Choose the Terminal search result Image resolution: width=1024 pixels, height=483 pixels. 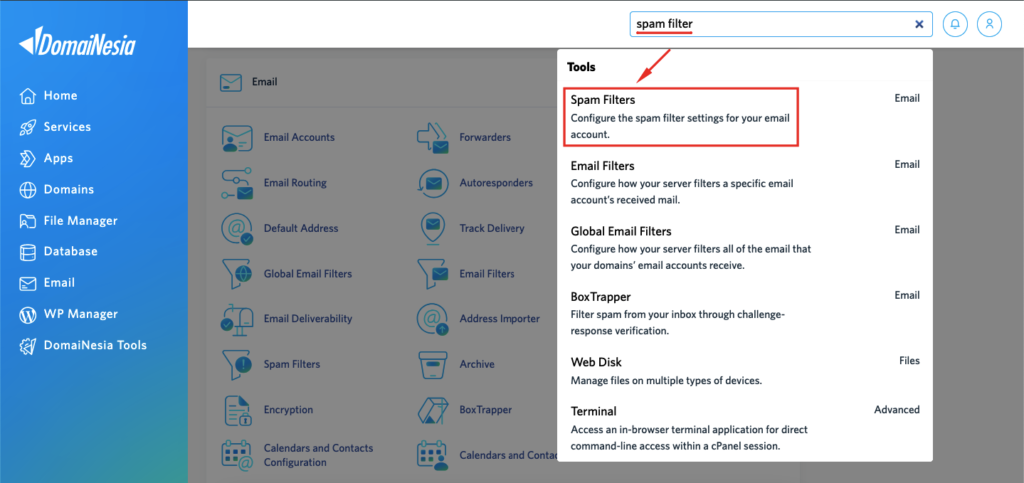click(x=744, y=428)
